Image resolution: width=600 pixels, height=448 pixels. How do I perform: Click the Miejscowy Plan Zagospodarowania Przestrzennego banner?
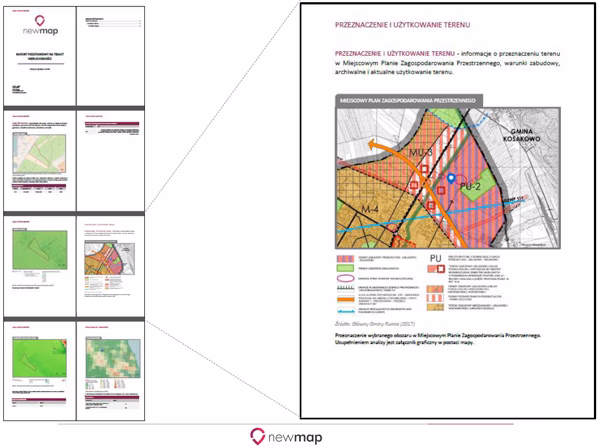pos(408,101)
